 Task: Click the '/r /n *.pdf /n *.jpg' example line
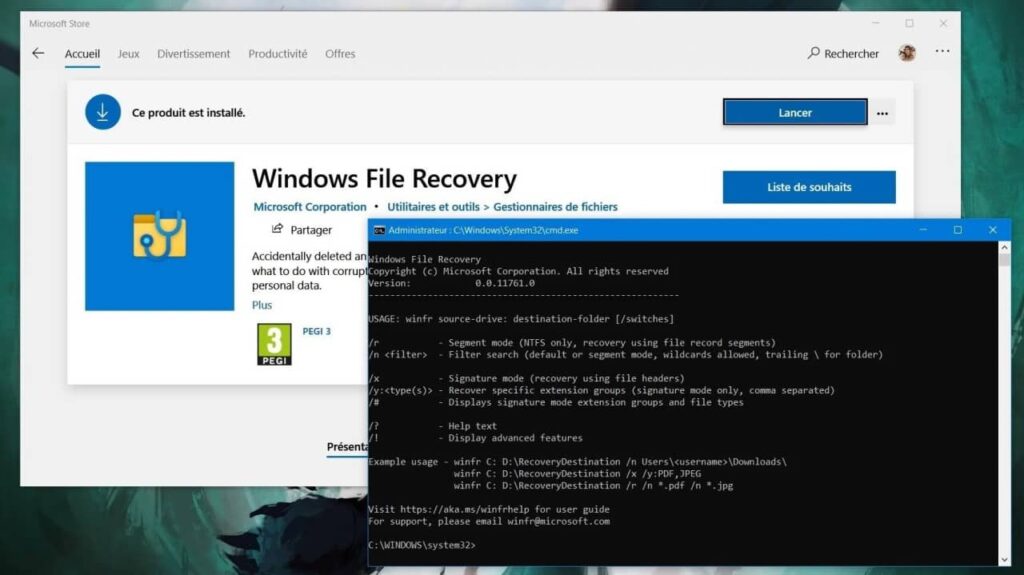pyautogui.click(x=594, y=485)
